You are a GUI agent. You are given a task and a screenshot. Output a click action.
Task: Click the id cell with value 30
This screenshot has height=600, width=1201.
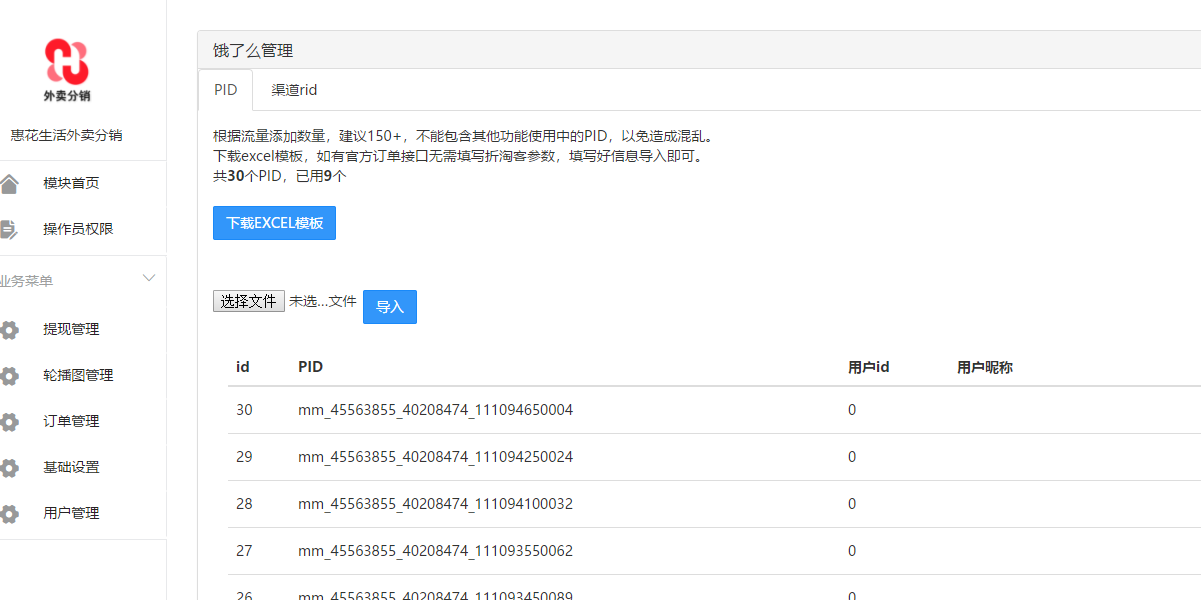[x=245, y=410]
